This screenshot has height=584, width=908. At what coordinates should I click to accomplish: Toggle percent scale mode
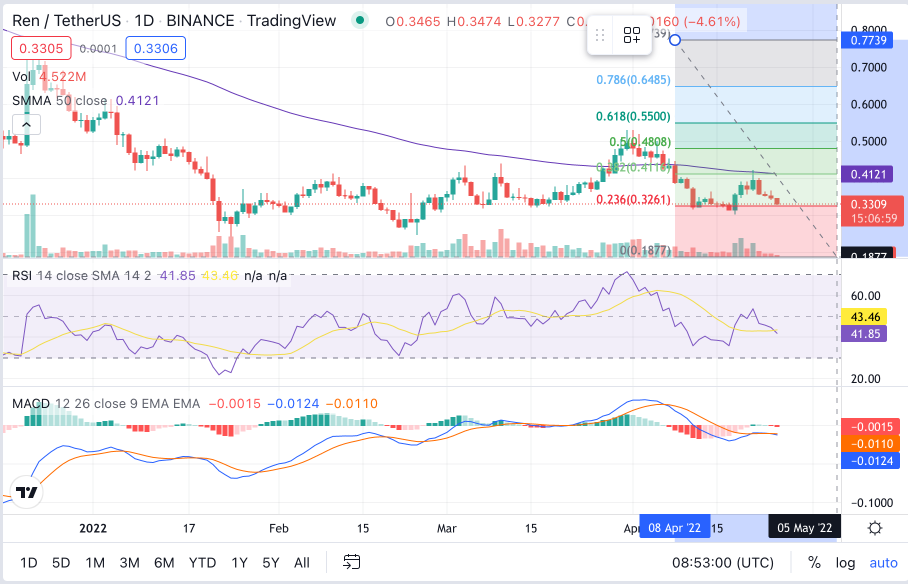tap(814, 563)
